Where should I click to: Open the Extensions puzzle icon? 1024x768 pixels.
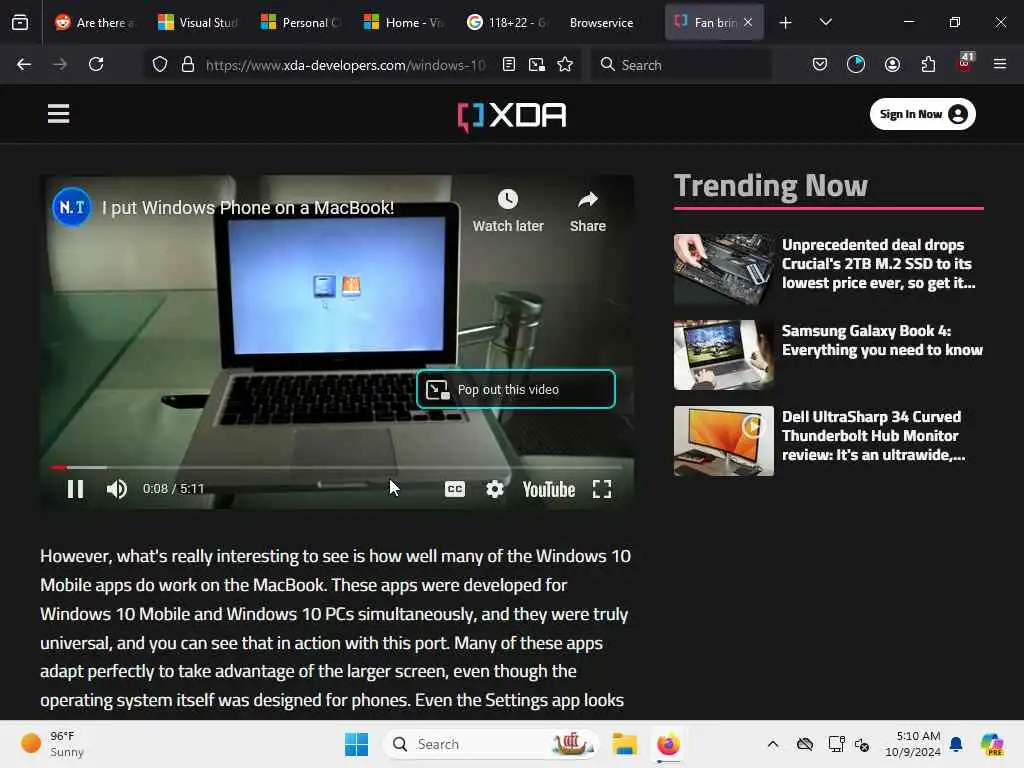929,64
